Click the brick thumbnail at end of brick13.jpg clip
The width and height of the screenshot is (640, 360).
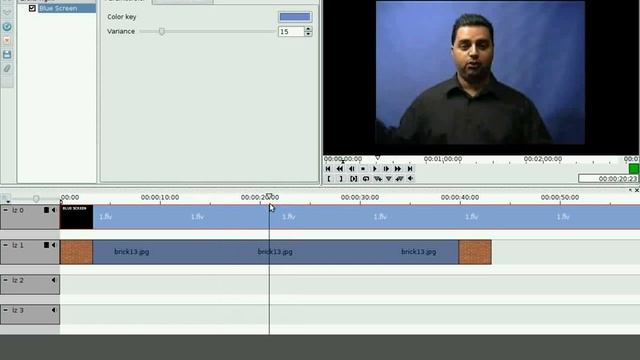pos(475,252)
